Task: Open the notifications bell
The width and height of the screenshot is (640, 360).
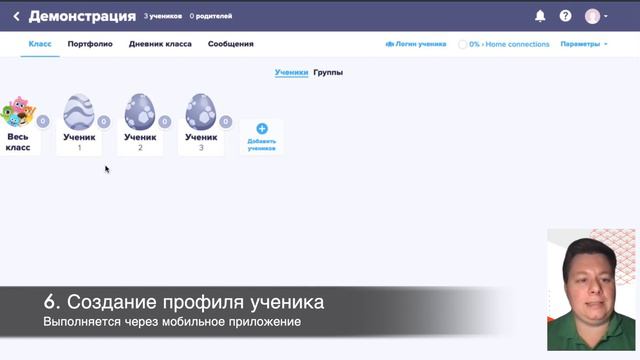Action: (x=540, y=16)
